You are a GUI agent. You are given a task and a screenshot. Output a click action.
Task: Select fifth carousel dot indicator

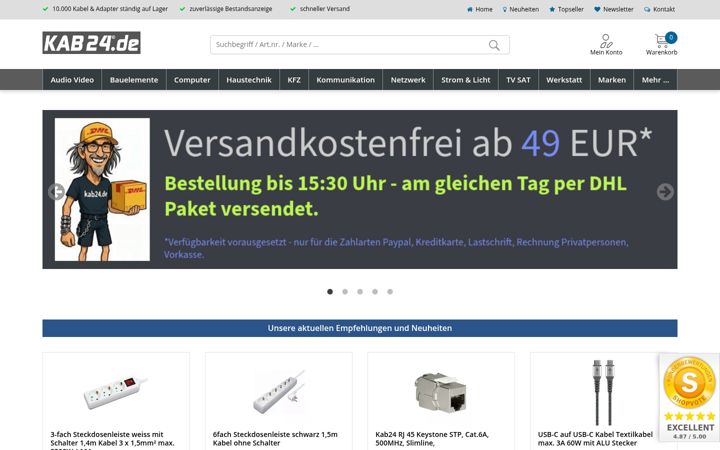point(390,292)
